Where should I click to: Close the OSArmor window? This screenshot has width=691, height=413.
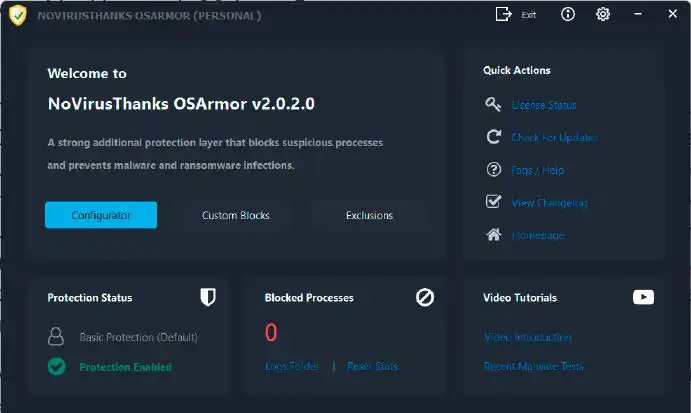tap(672, 14)
